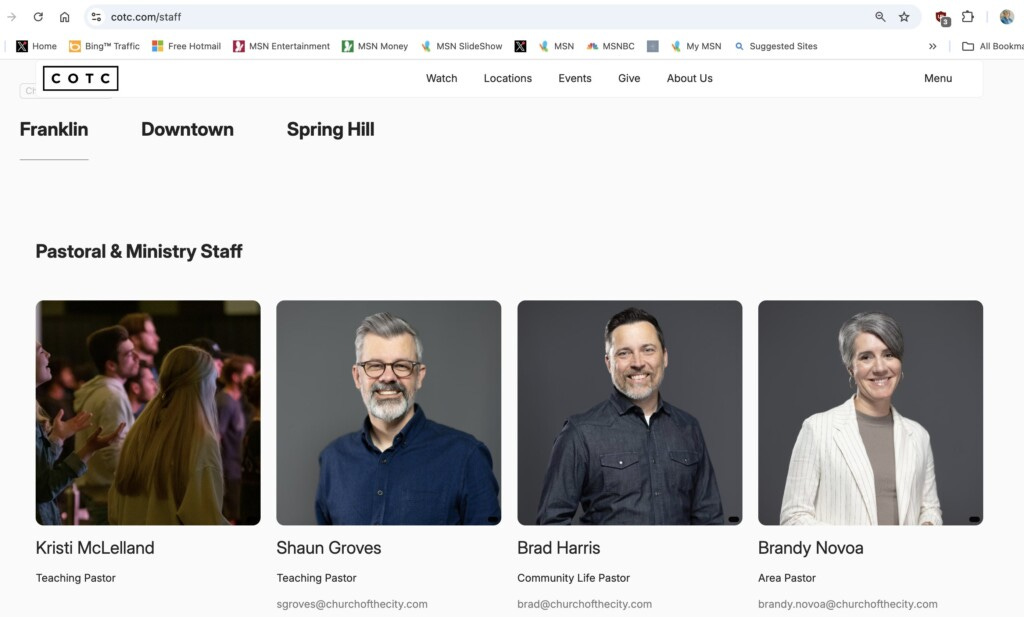
Task: Open the site Menu button
Action: point(938,78)
